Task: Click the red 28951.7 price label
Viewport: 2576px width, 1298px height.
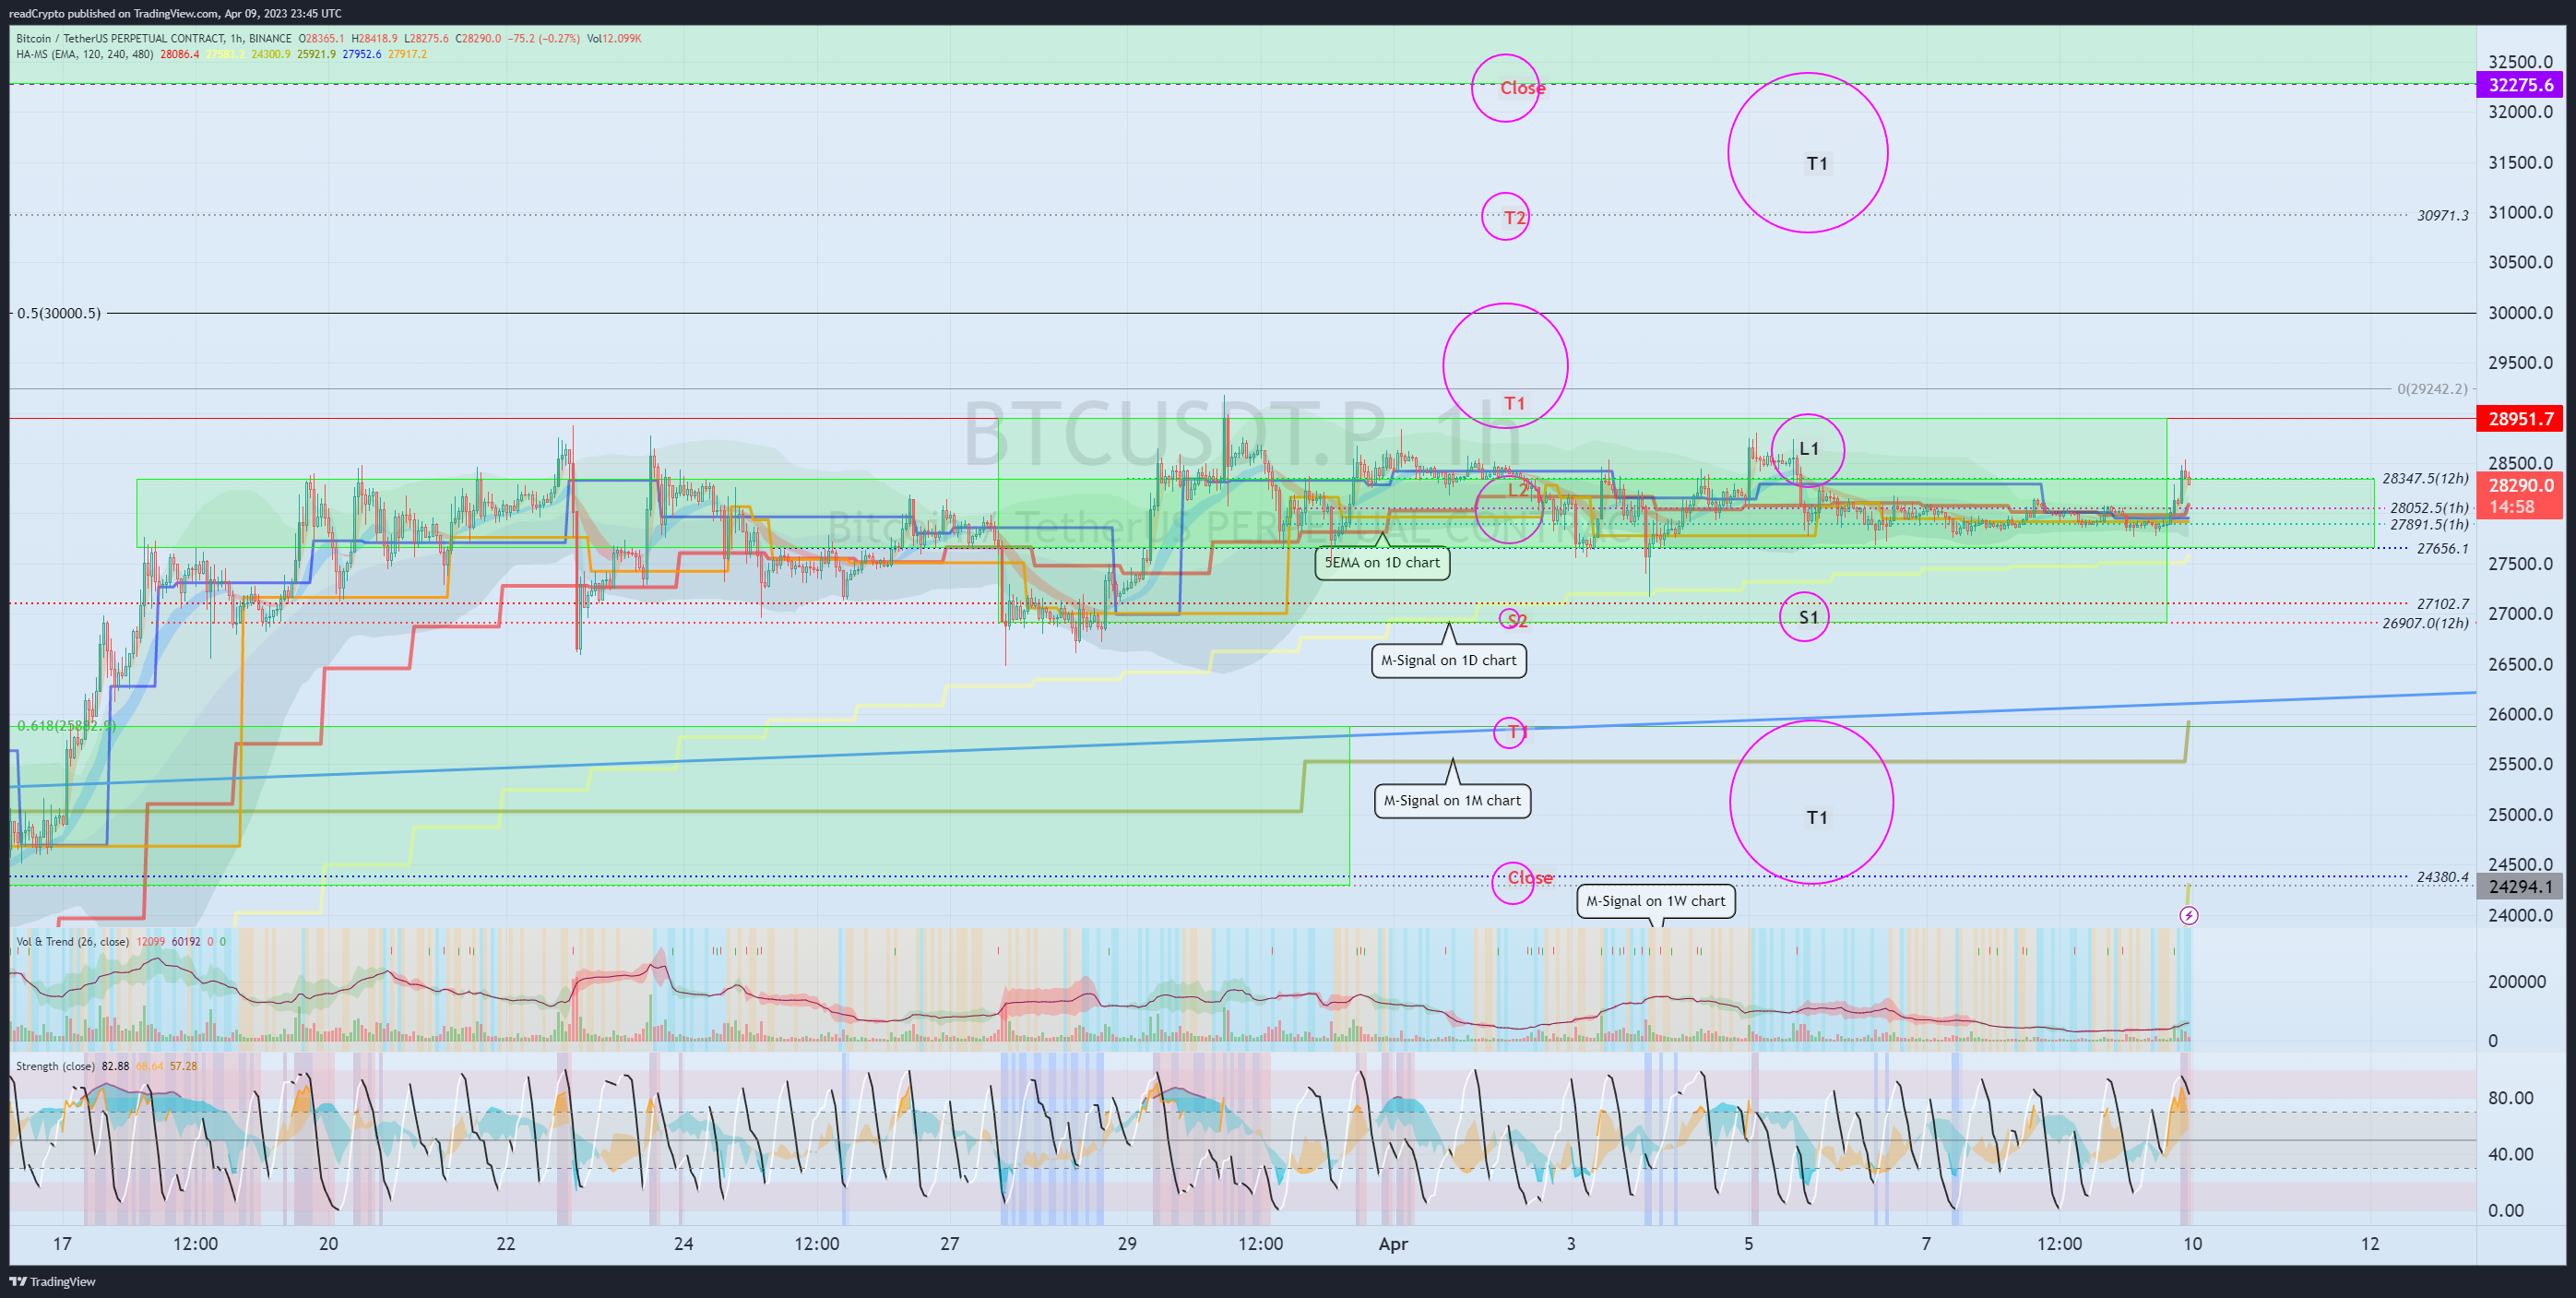Action: tap(2520, 418)
